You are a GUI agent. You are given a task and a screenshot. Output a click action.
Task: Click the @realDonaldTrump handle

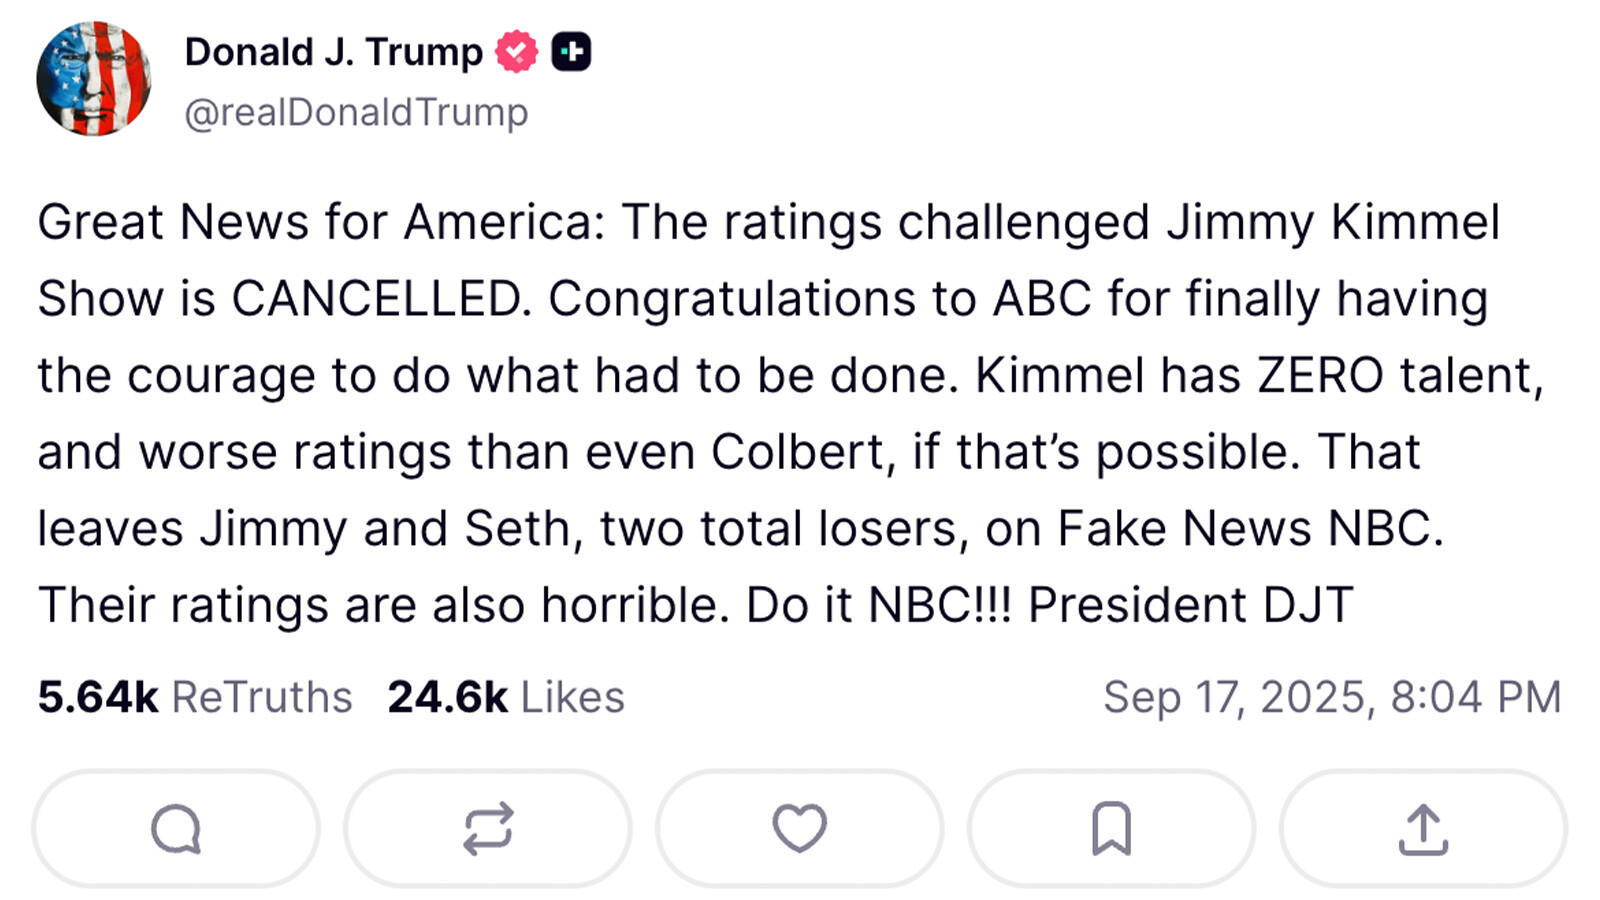[356, 112]
